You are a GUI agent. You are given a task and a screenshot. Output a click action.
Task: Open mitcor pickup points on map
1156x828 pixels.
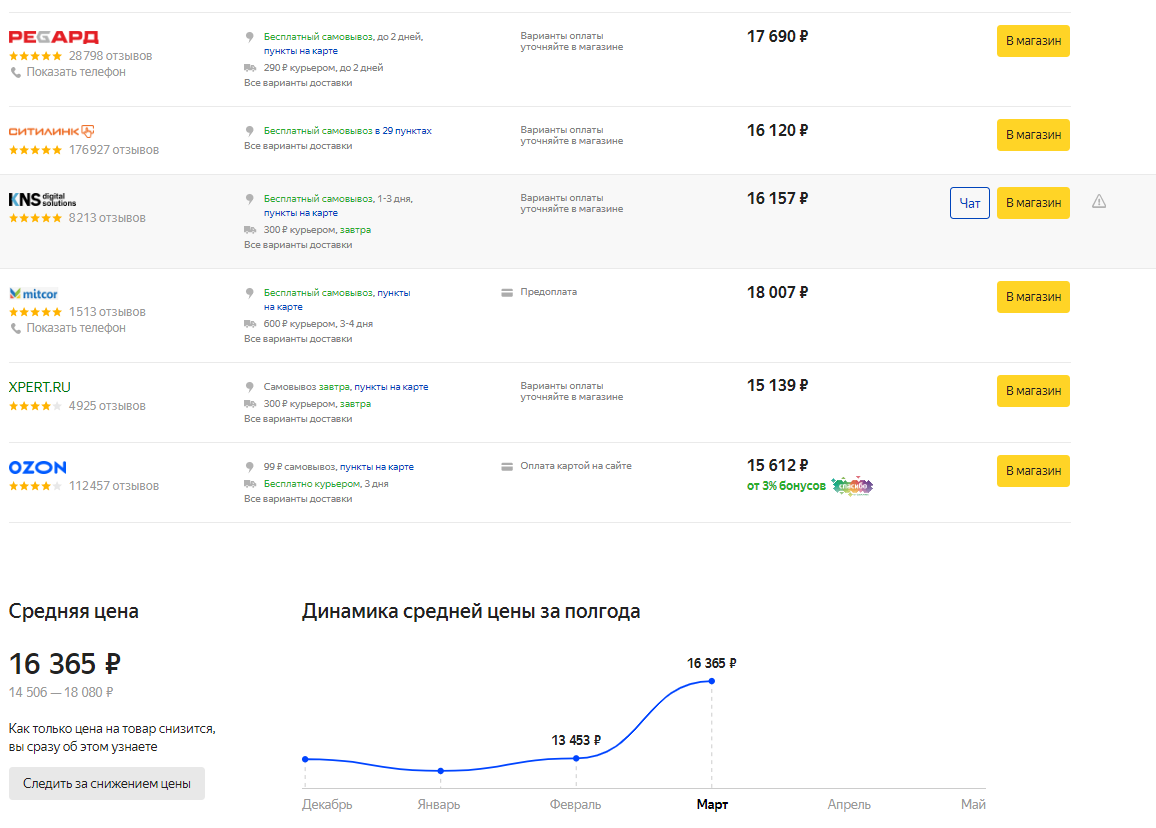pos(337,299)
